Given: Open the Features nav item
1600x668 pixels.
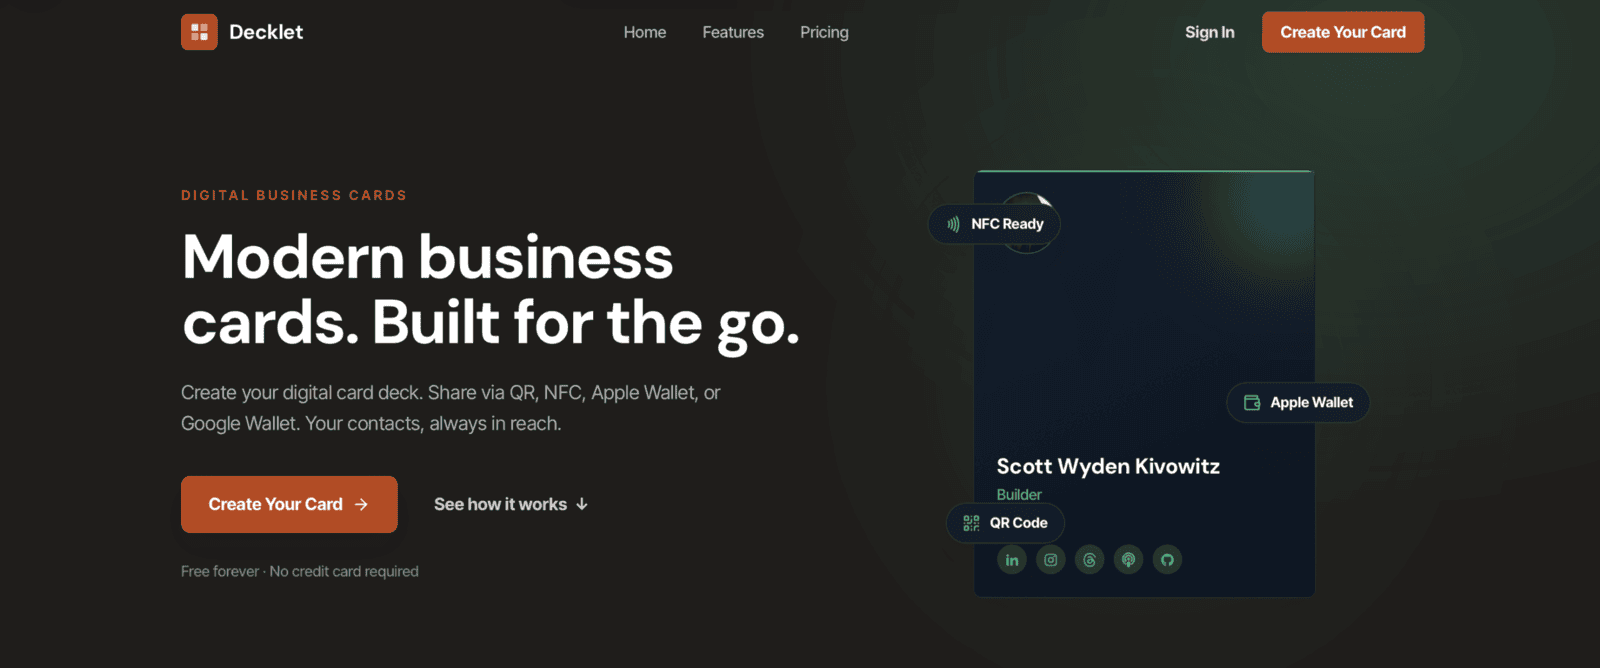Looking at the screenshot, I should (733, 32).
